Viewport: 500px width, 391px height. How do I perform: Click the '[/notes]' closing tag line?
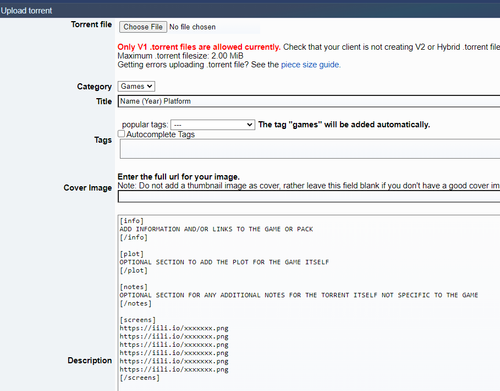[136, 303]
